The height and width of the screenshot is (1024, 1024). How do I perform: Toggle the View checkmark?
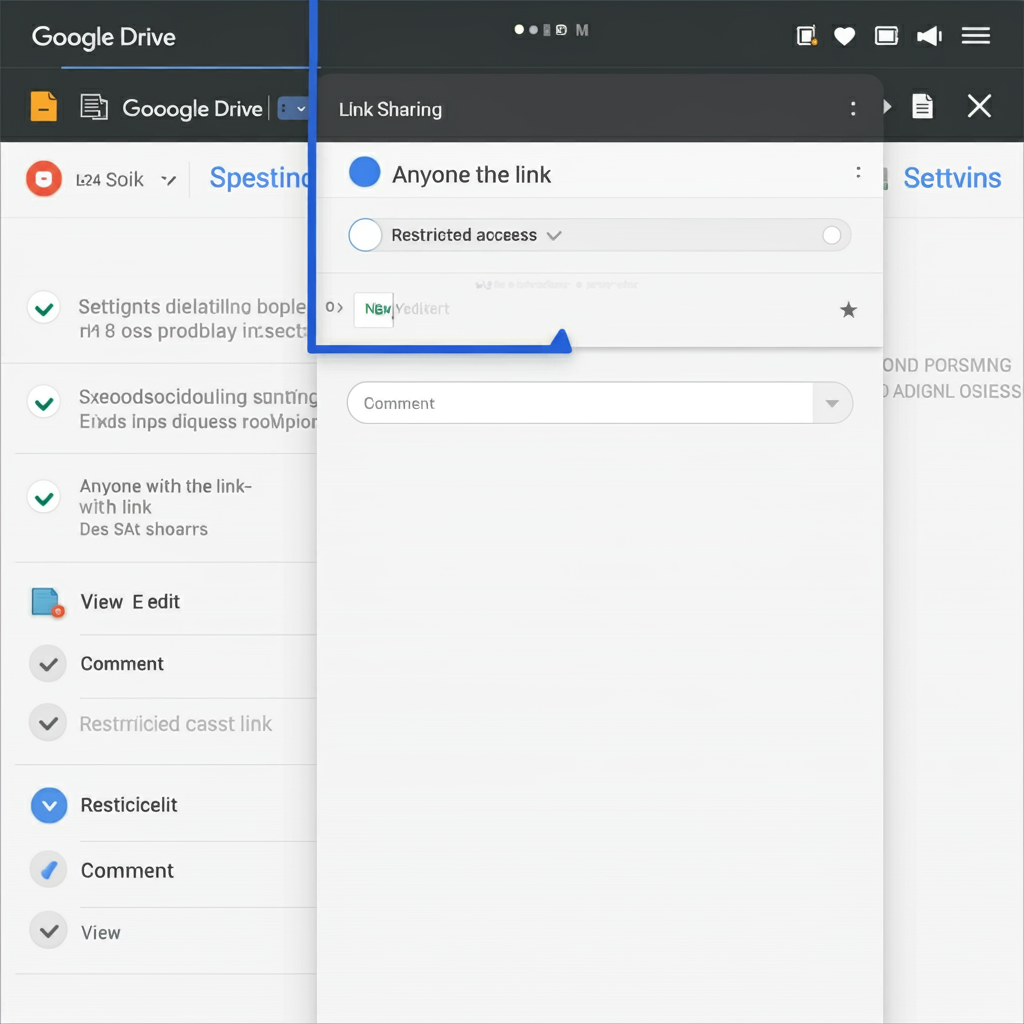(48, 931)
